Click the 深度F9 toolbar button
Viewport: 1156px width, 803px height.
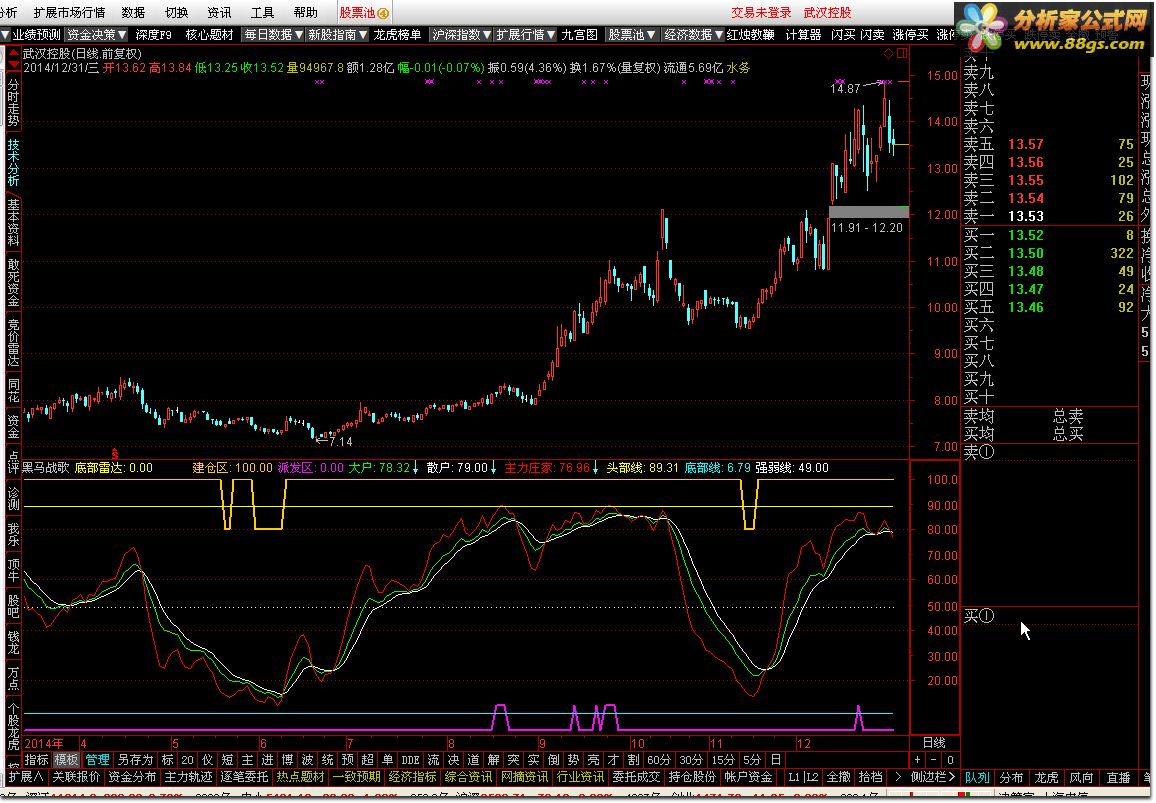tap(153, 35)
